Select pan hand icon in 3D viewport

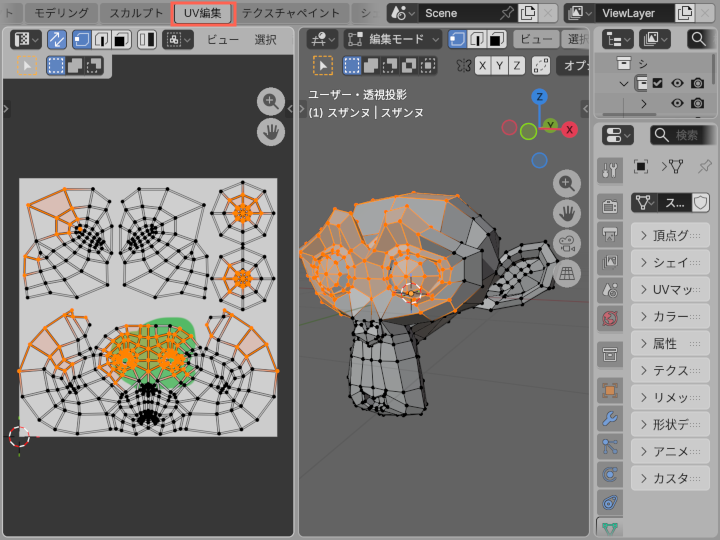click(x=568, y=213)
